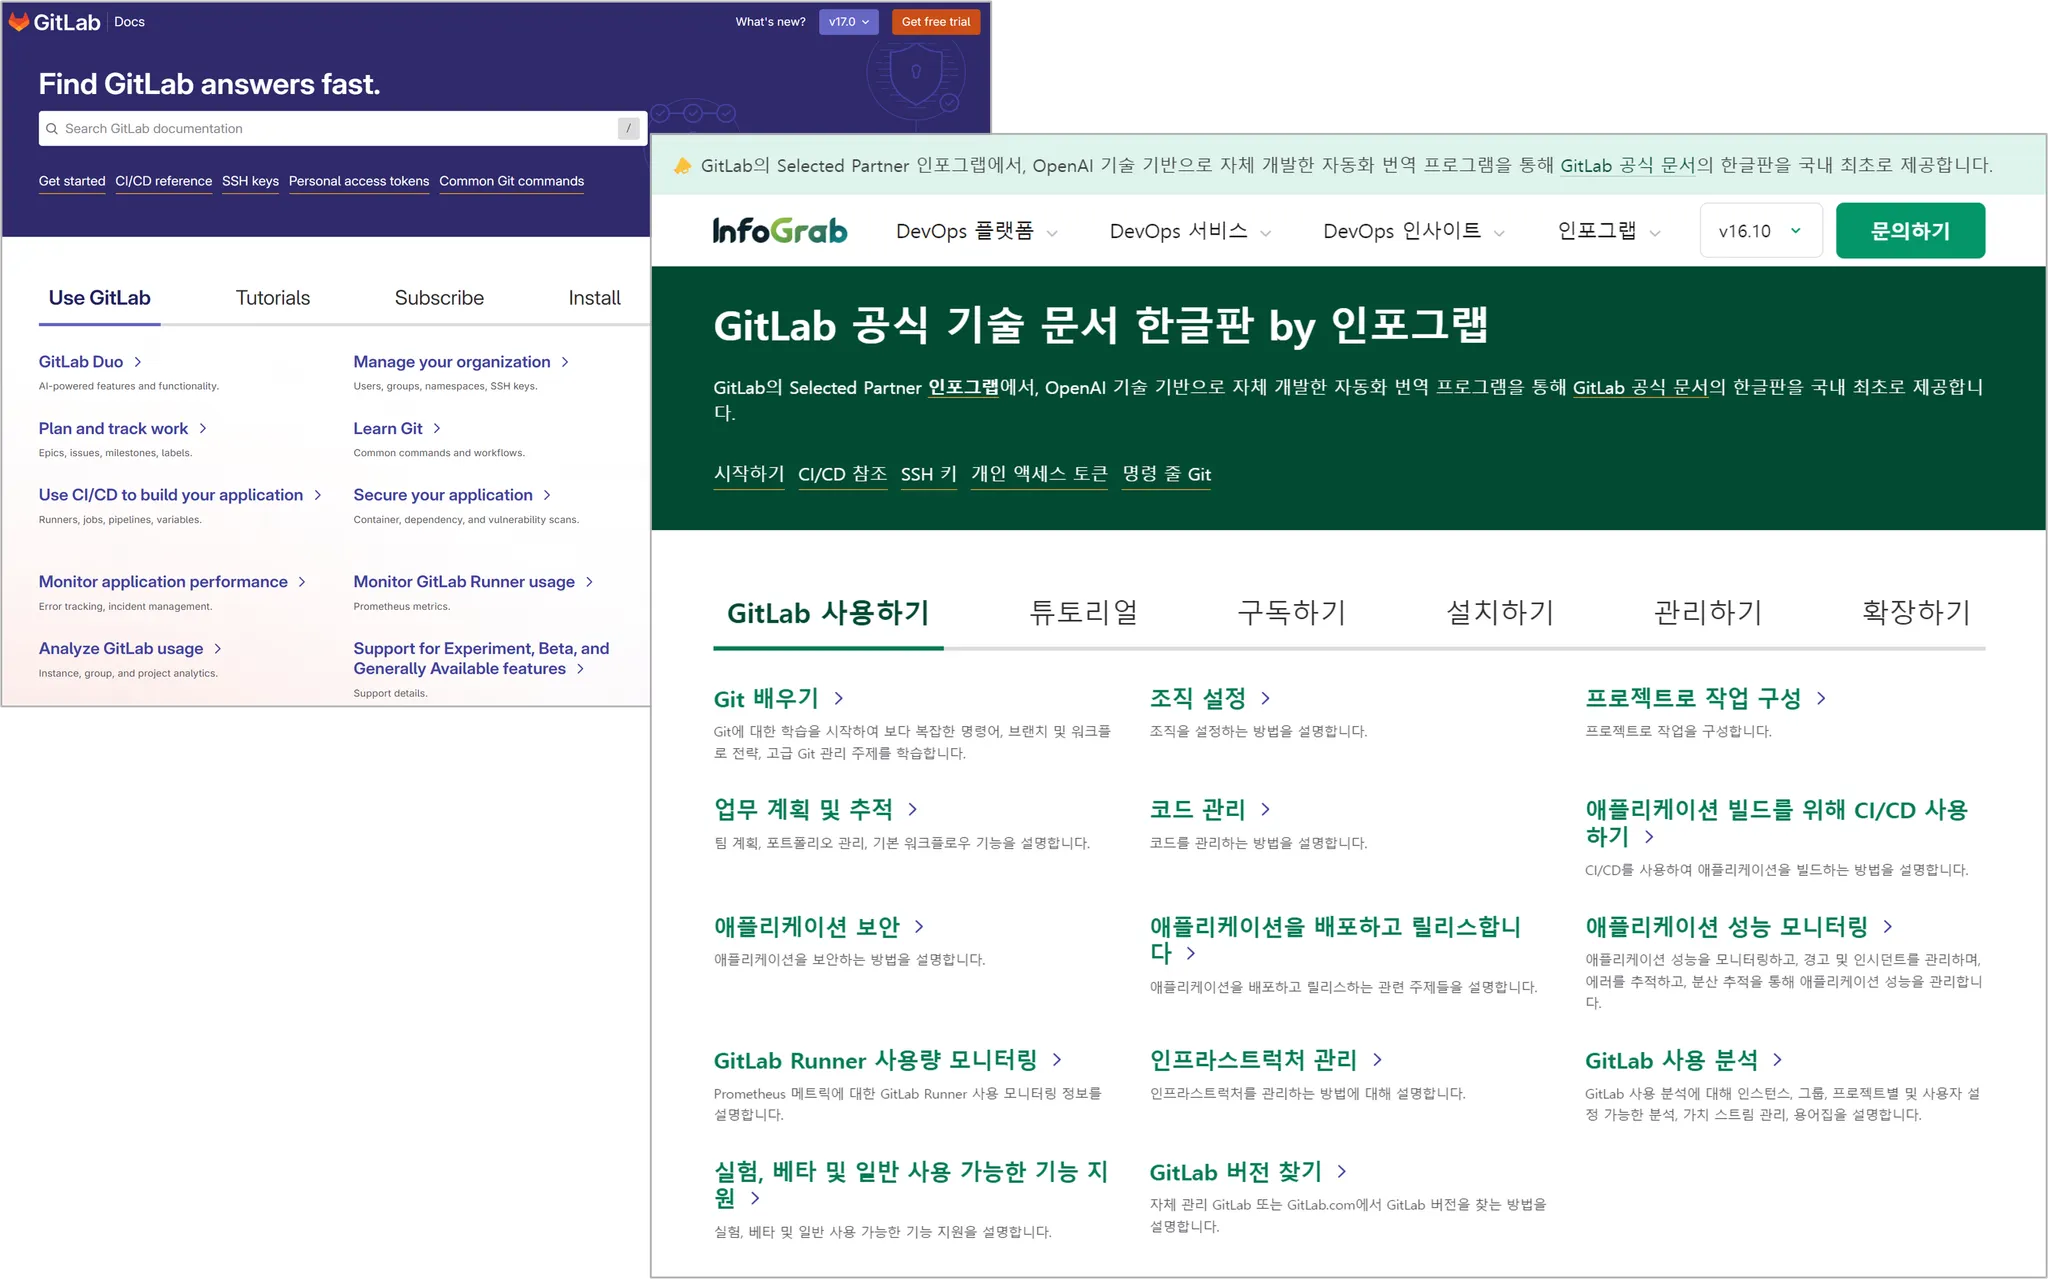The width and height of the screenshot is (2048, 1279).
Task: Open the v16.10 version selector
Action: click(1760, 231)
